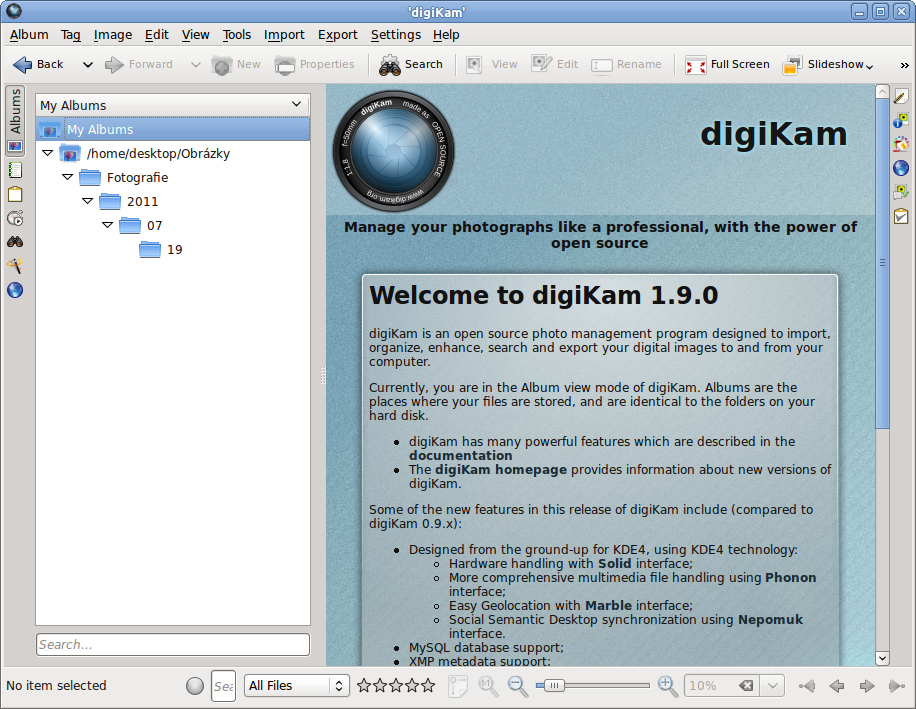
Task: Open the View menu in the menu bar
Action: pos(195,35)
